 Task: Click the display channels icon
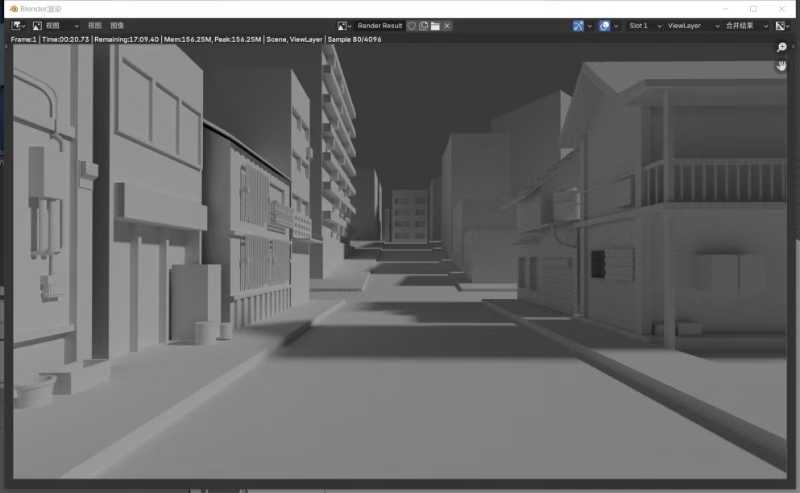tap(779, 25)
